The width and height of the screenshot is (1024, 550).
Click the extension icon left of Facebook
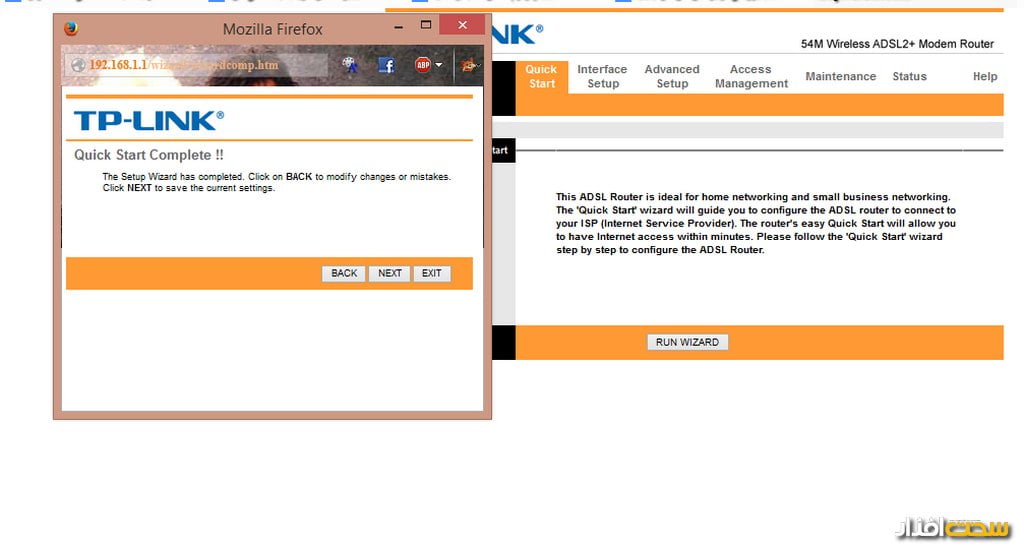click(349, 66)
